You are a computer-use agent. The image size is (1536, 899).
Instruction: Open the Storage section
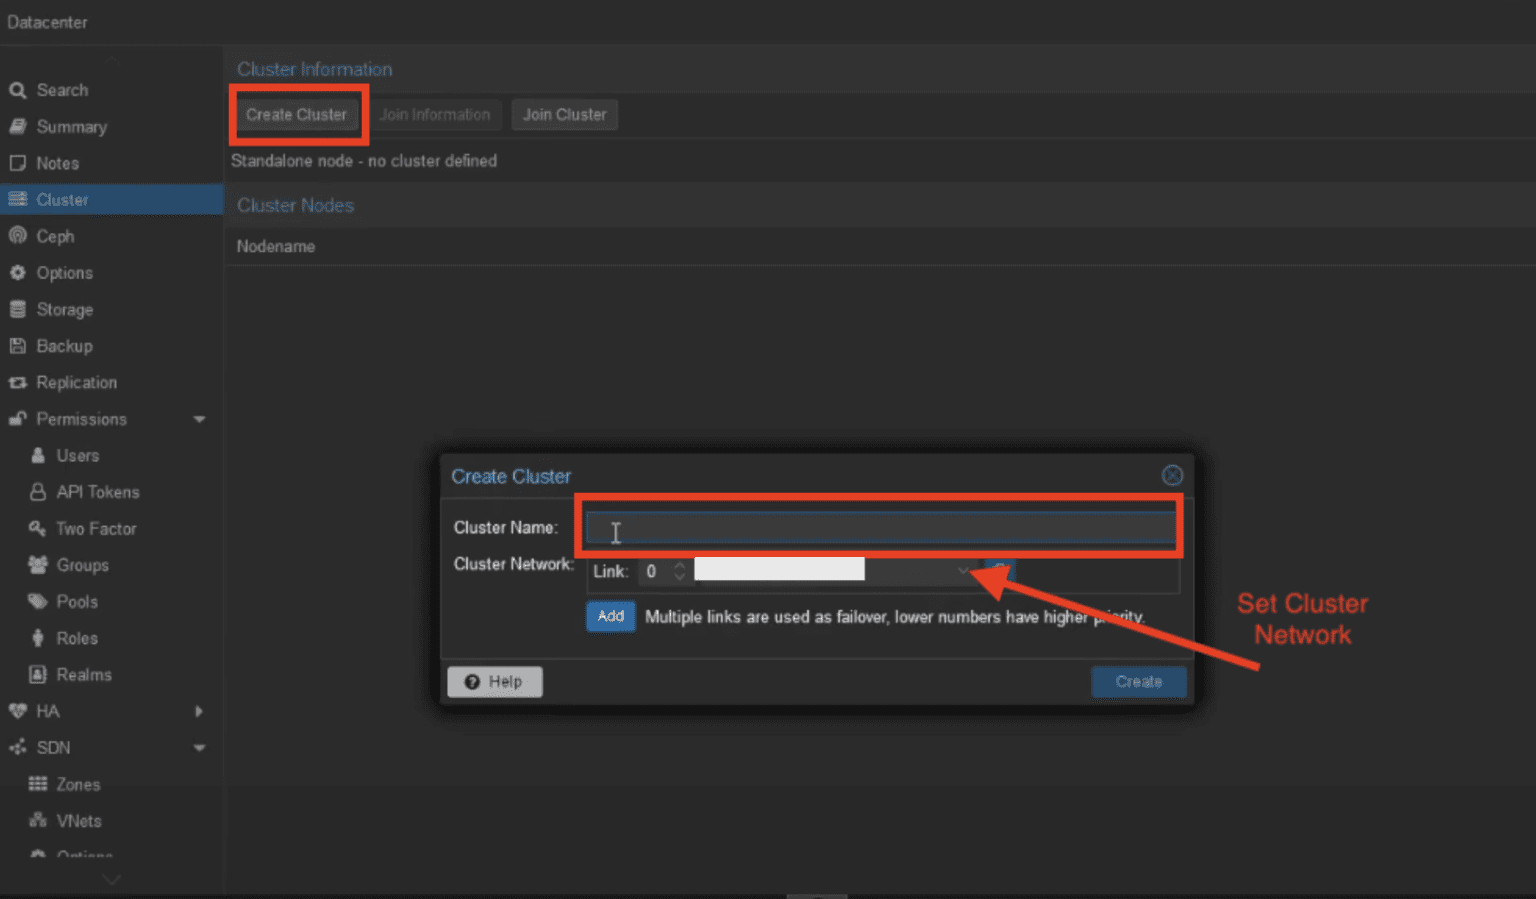[63, 309]
